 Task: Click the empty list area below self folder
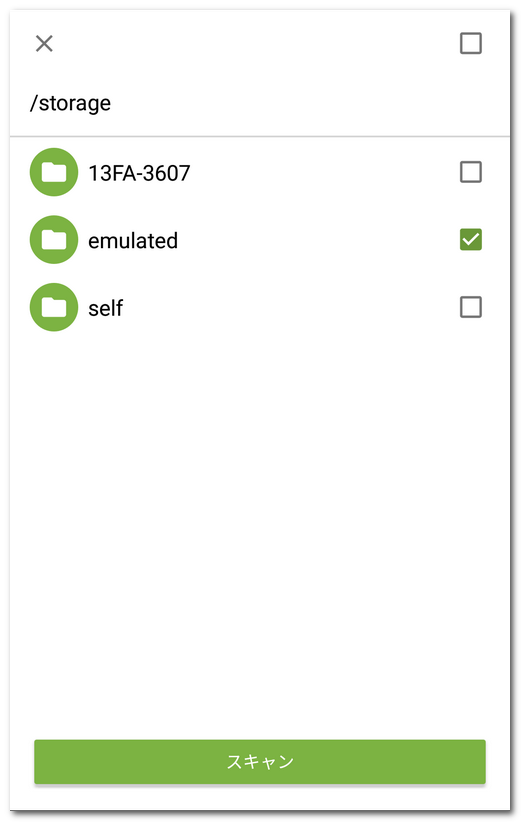tap(260, 529)
